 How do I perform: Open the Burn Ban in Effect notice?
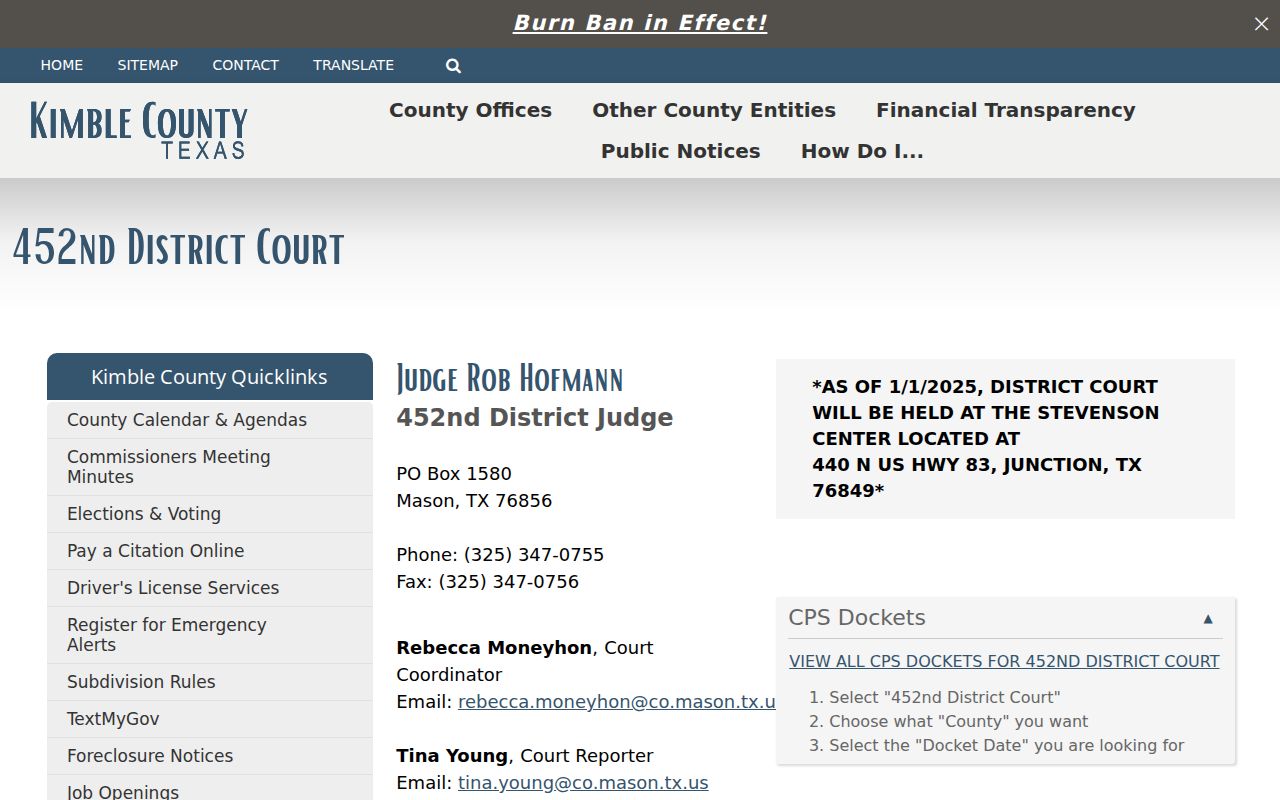pyautogui.click(x=640, y=23)
